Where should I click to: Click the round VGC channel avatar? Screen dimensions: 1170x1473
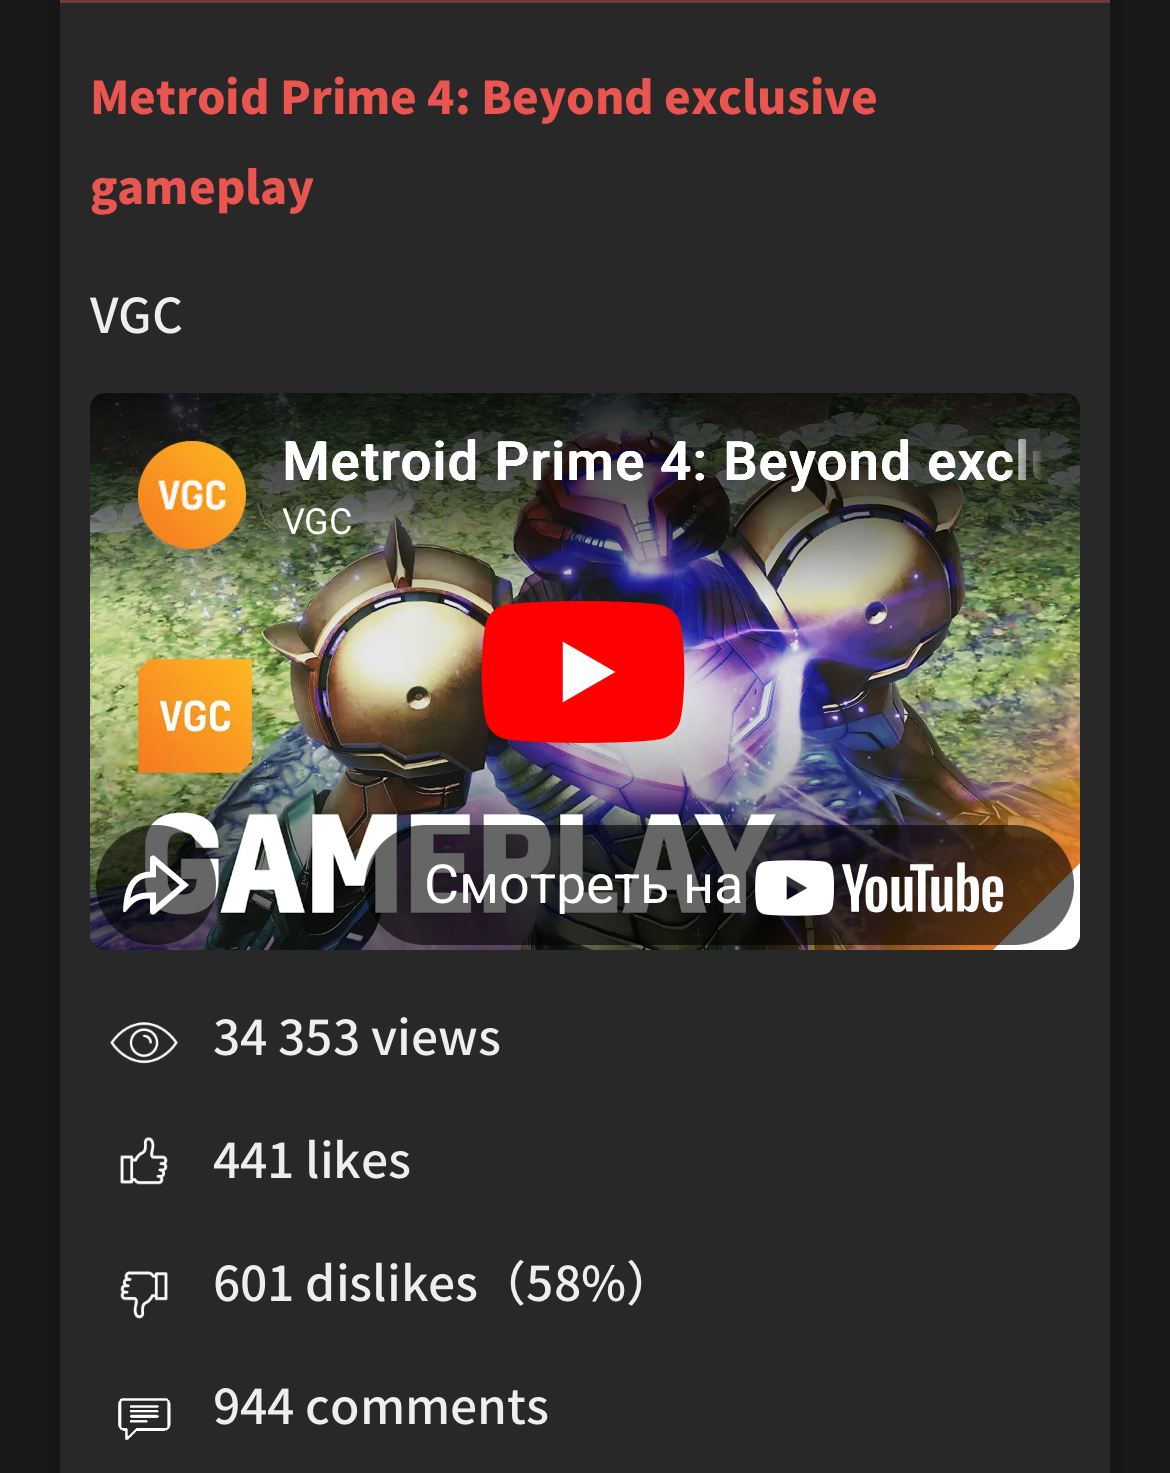pos(192,495)
